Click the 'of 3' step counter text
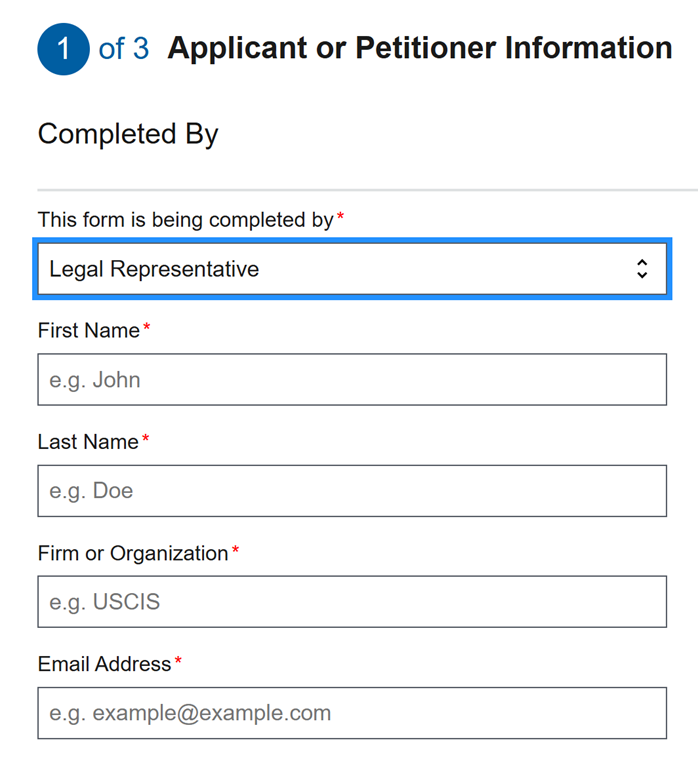This screenshot has width=698, height=776. 124,48
